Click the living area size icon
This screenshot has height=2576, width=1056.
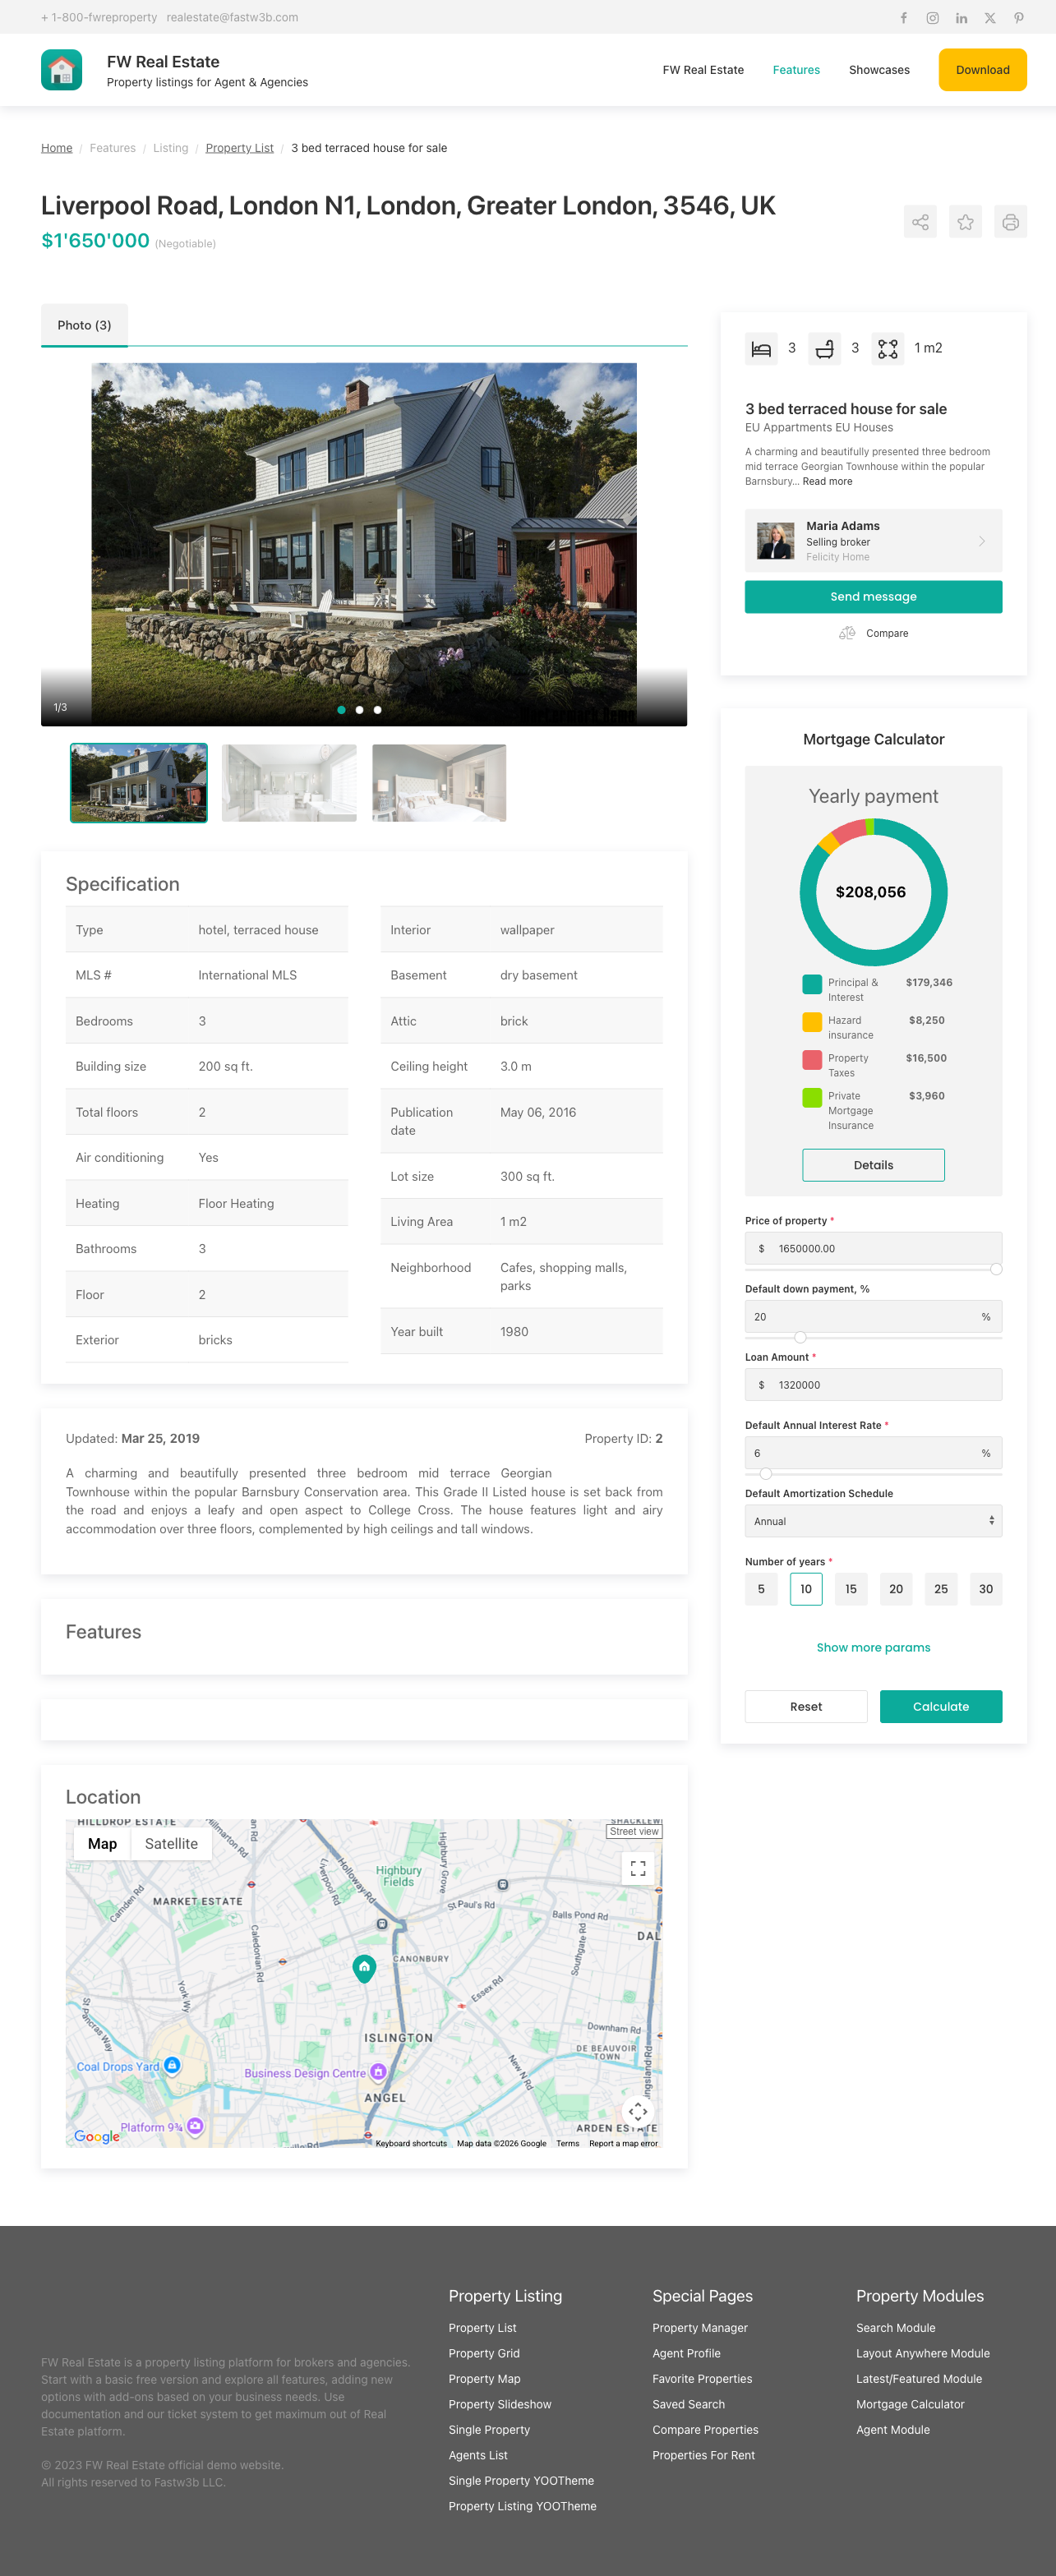click(x=887, y=349)
